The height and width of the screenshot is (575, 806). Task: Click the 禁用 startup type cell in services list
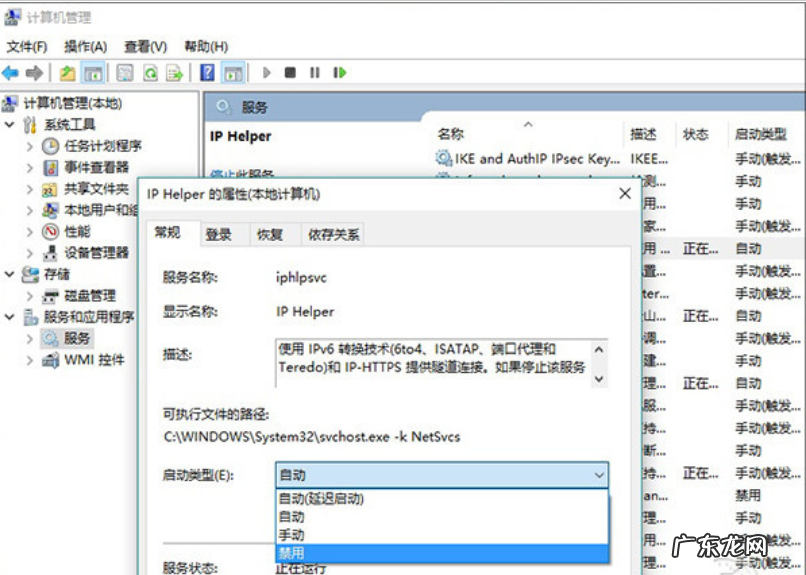(x=748, y=495)
